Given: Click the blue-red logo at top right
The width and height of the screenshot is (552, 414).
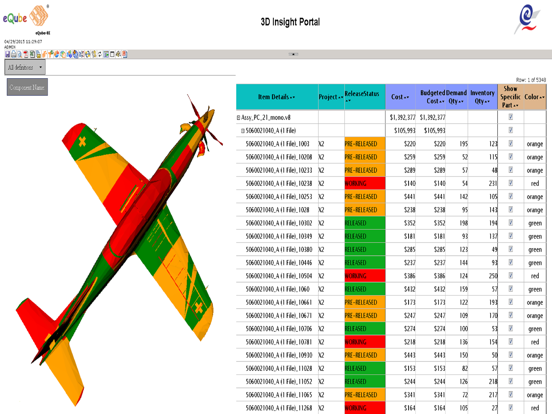Looking at the screenshot, I should tap(527, 18).
